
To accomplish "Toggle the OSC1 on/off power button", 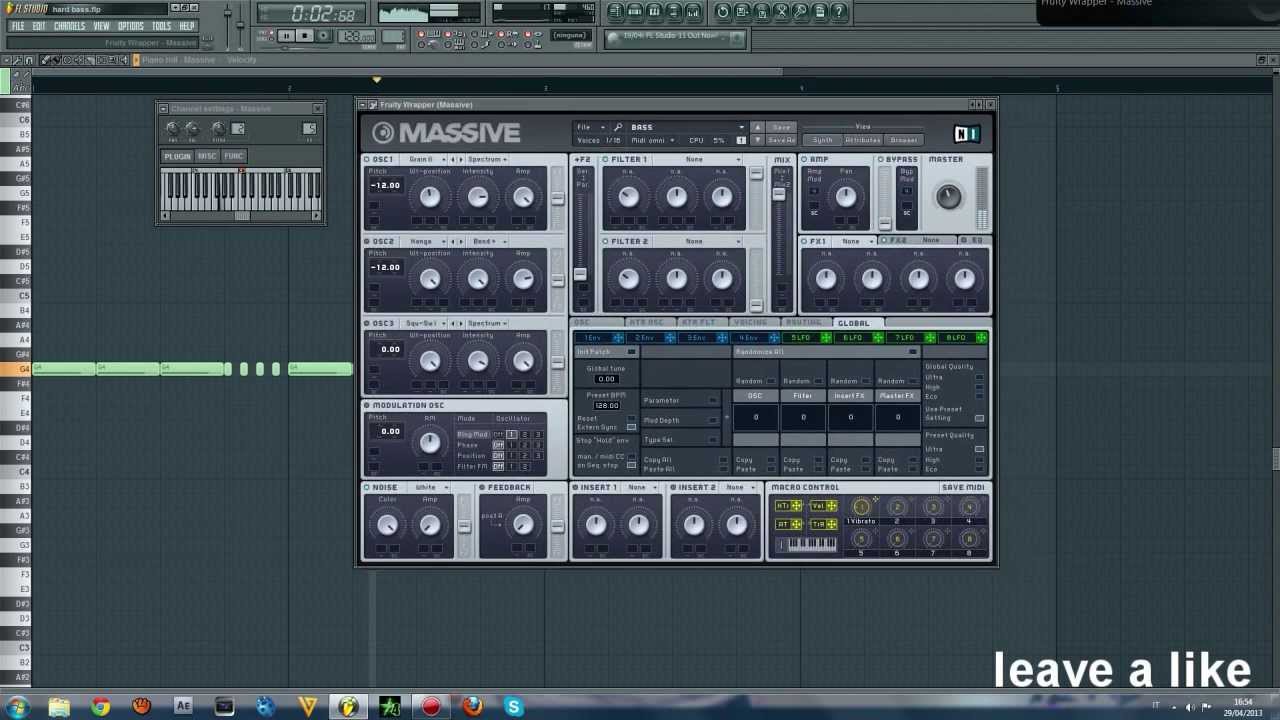I will (x=367, y=159).
